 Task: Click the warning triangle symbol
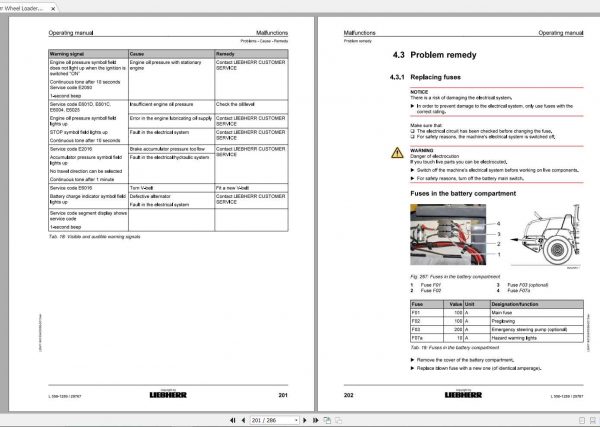click(397, 153)
